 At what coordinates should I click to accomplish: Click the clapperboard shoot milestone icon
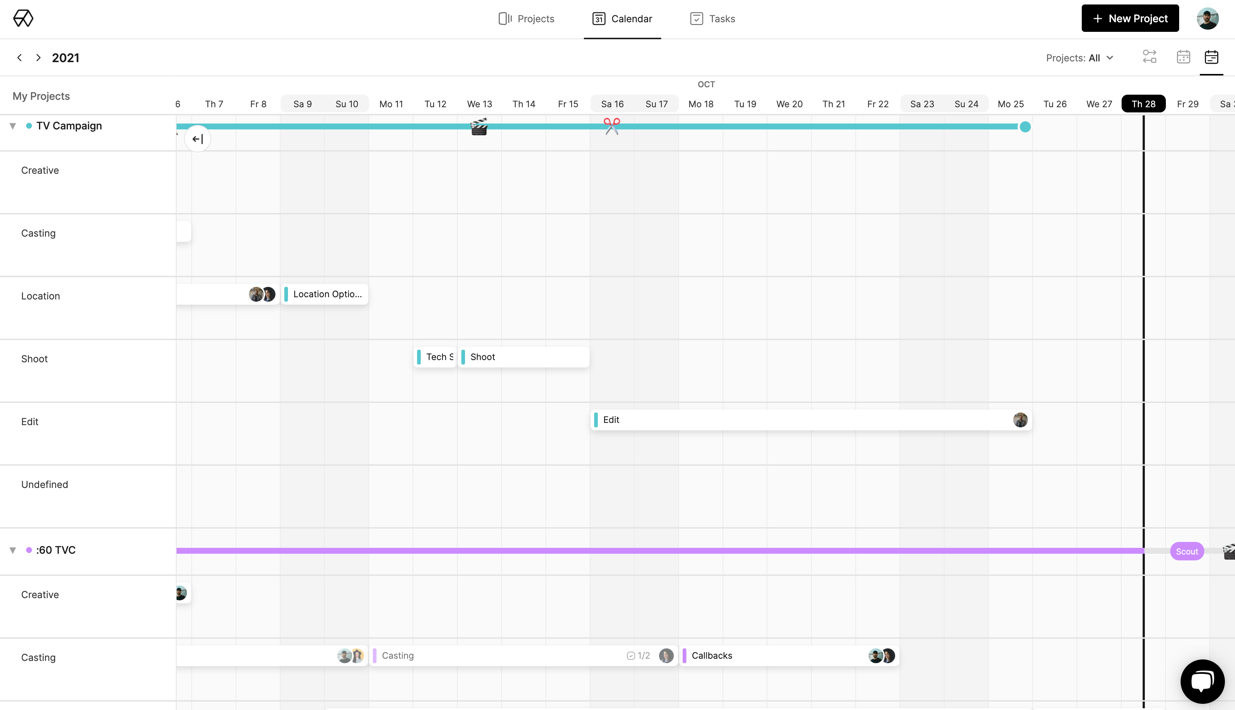(x=479, y=127)
